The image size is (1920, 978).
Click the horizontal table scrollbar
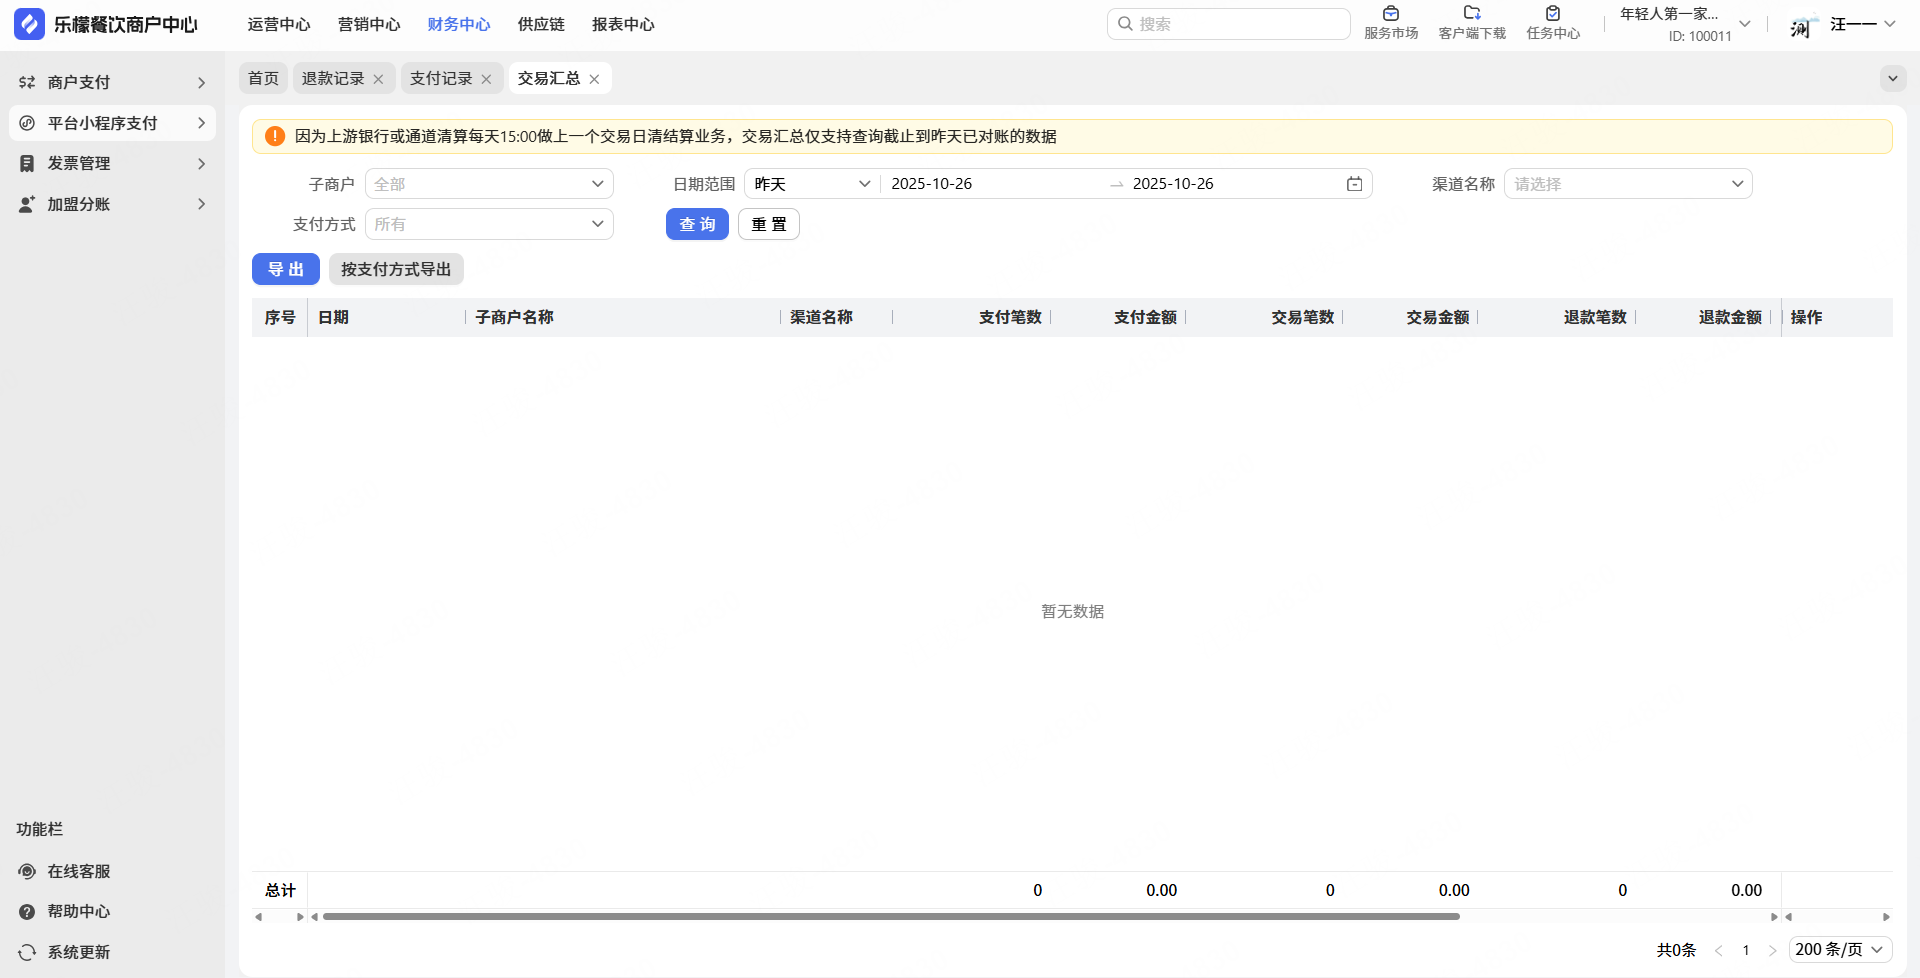click(890, 916)
